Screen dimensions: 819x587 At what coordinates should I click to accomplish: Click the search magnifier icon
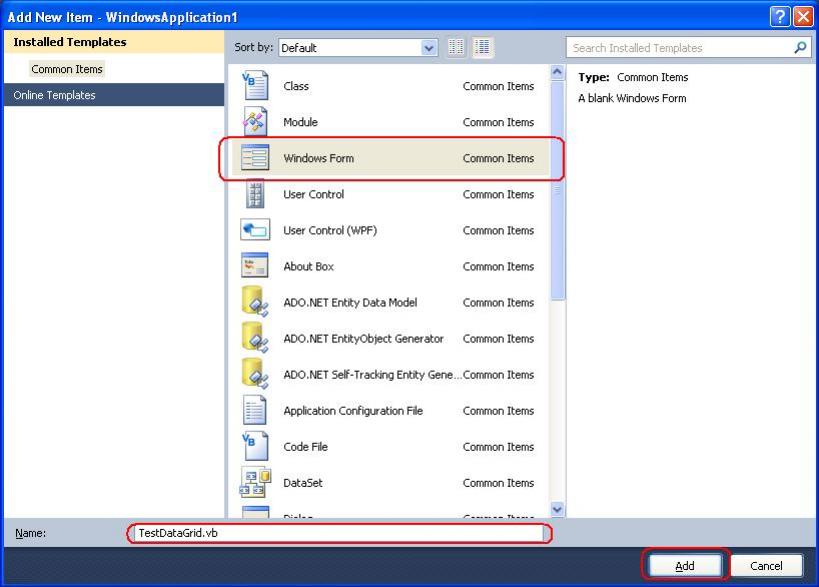point(798,47)
